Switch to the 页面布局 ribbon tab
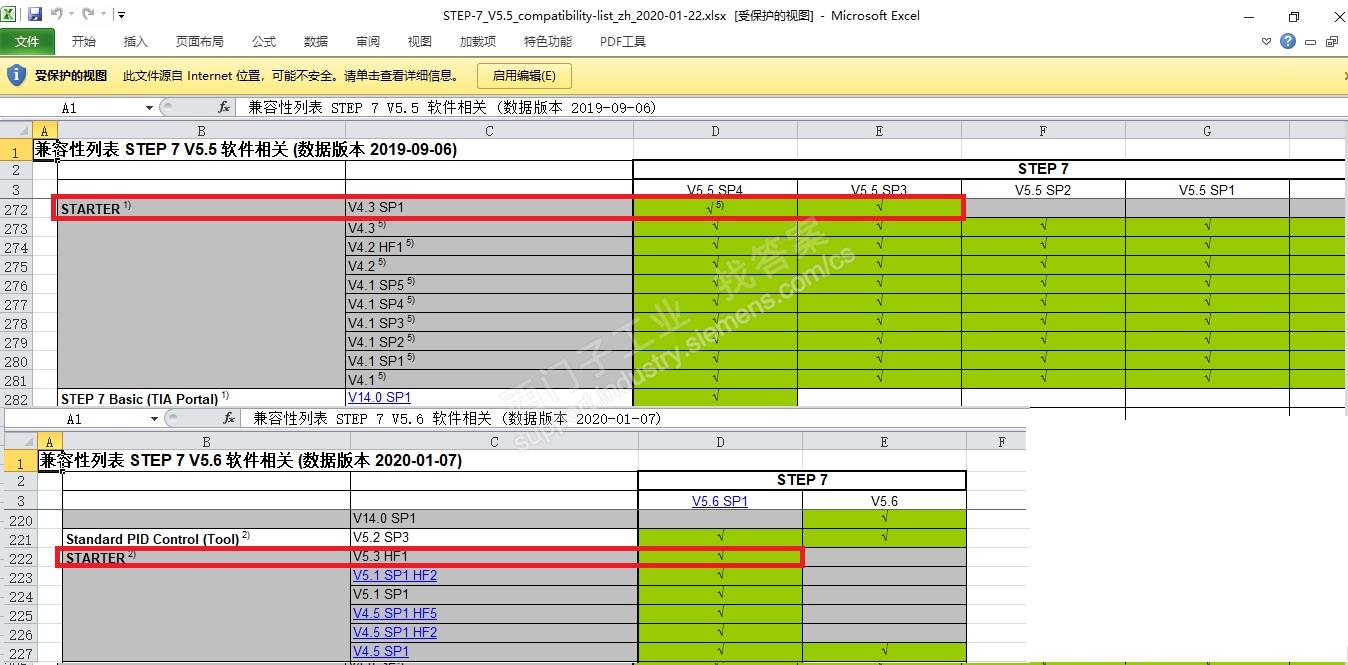The height and width of the screenshot is (665, 1348). click(x=200, y=41)
